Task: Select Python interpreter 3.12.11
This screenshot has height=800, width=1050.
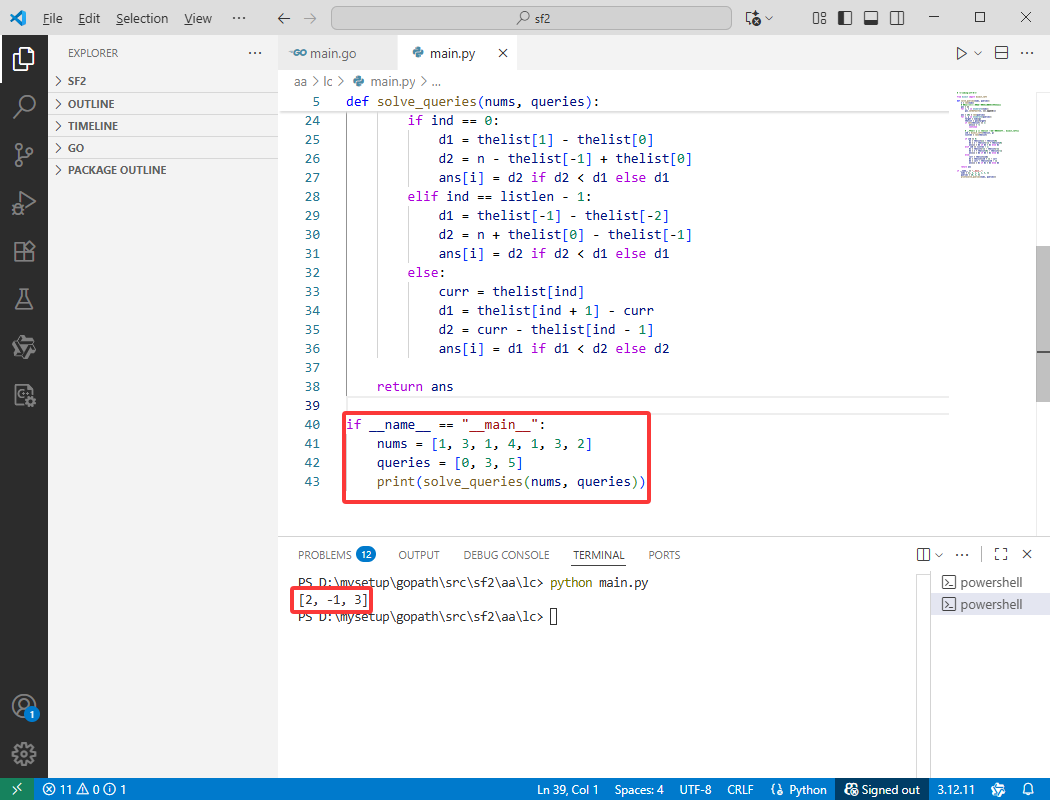Action: pos(956,789)
